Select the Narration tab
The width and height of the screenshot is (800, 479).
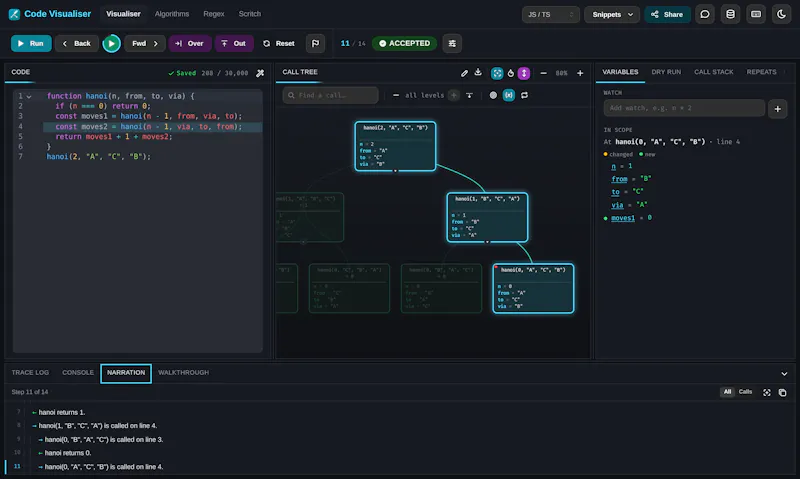pyautogui.click(x=126, y=373)
